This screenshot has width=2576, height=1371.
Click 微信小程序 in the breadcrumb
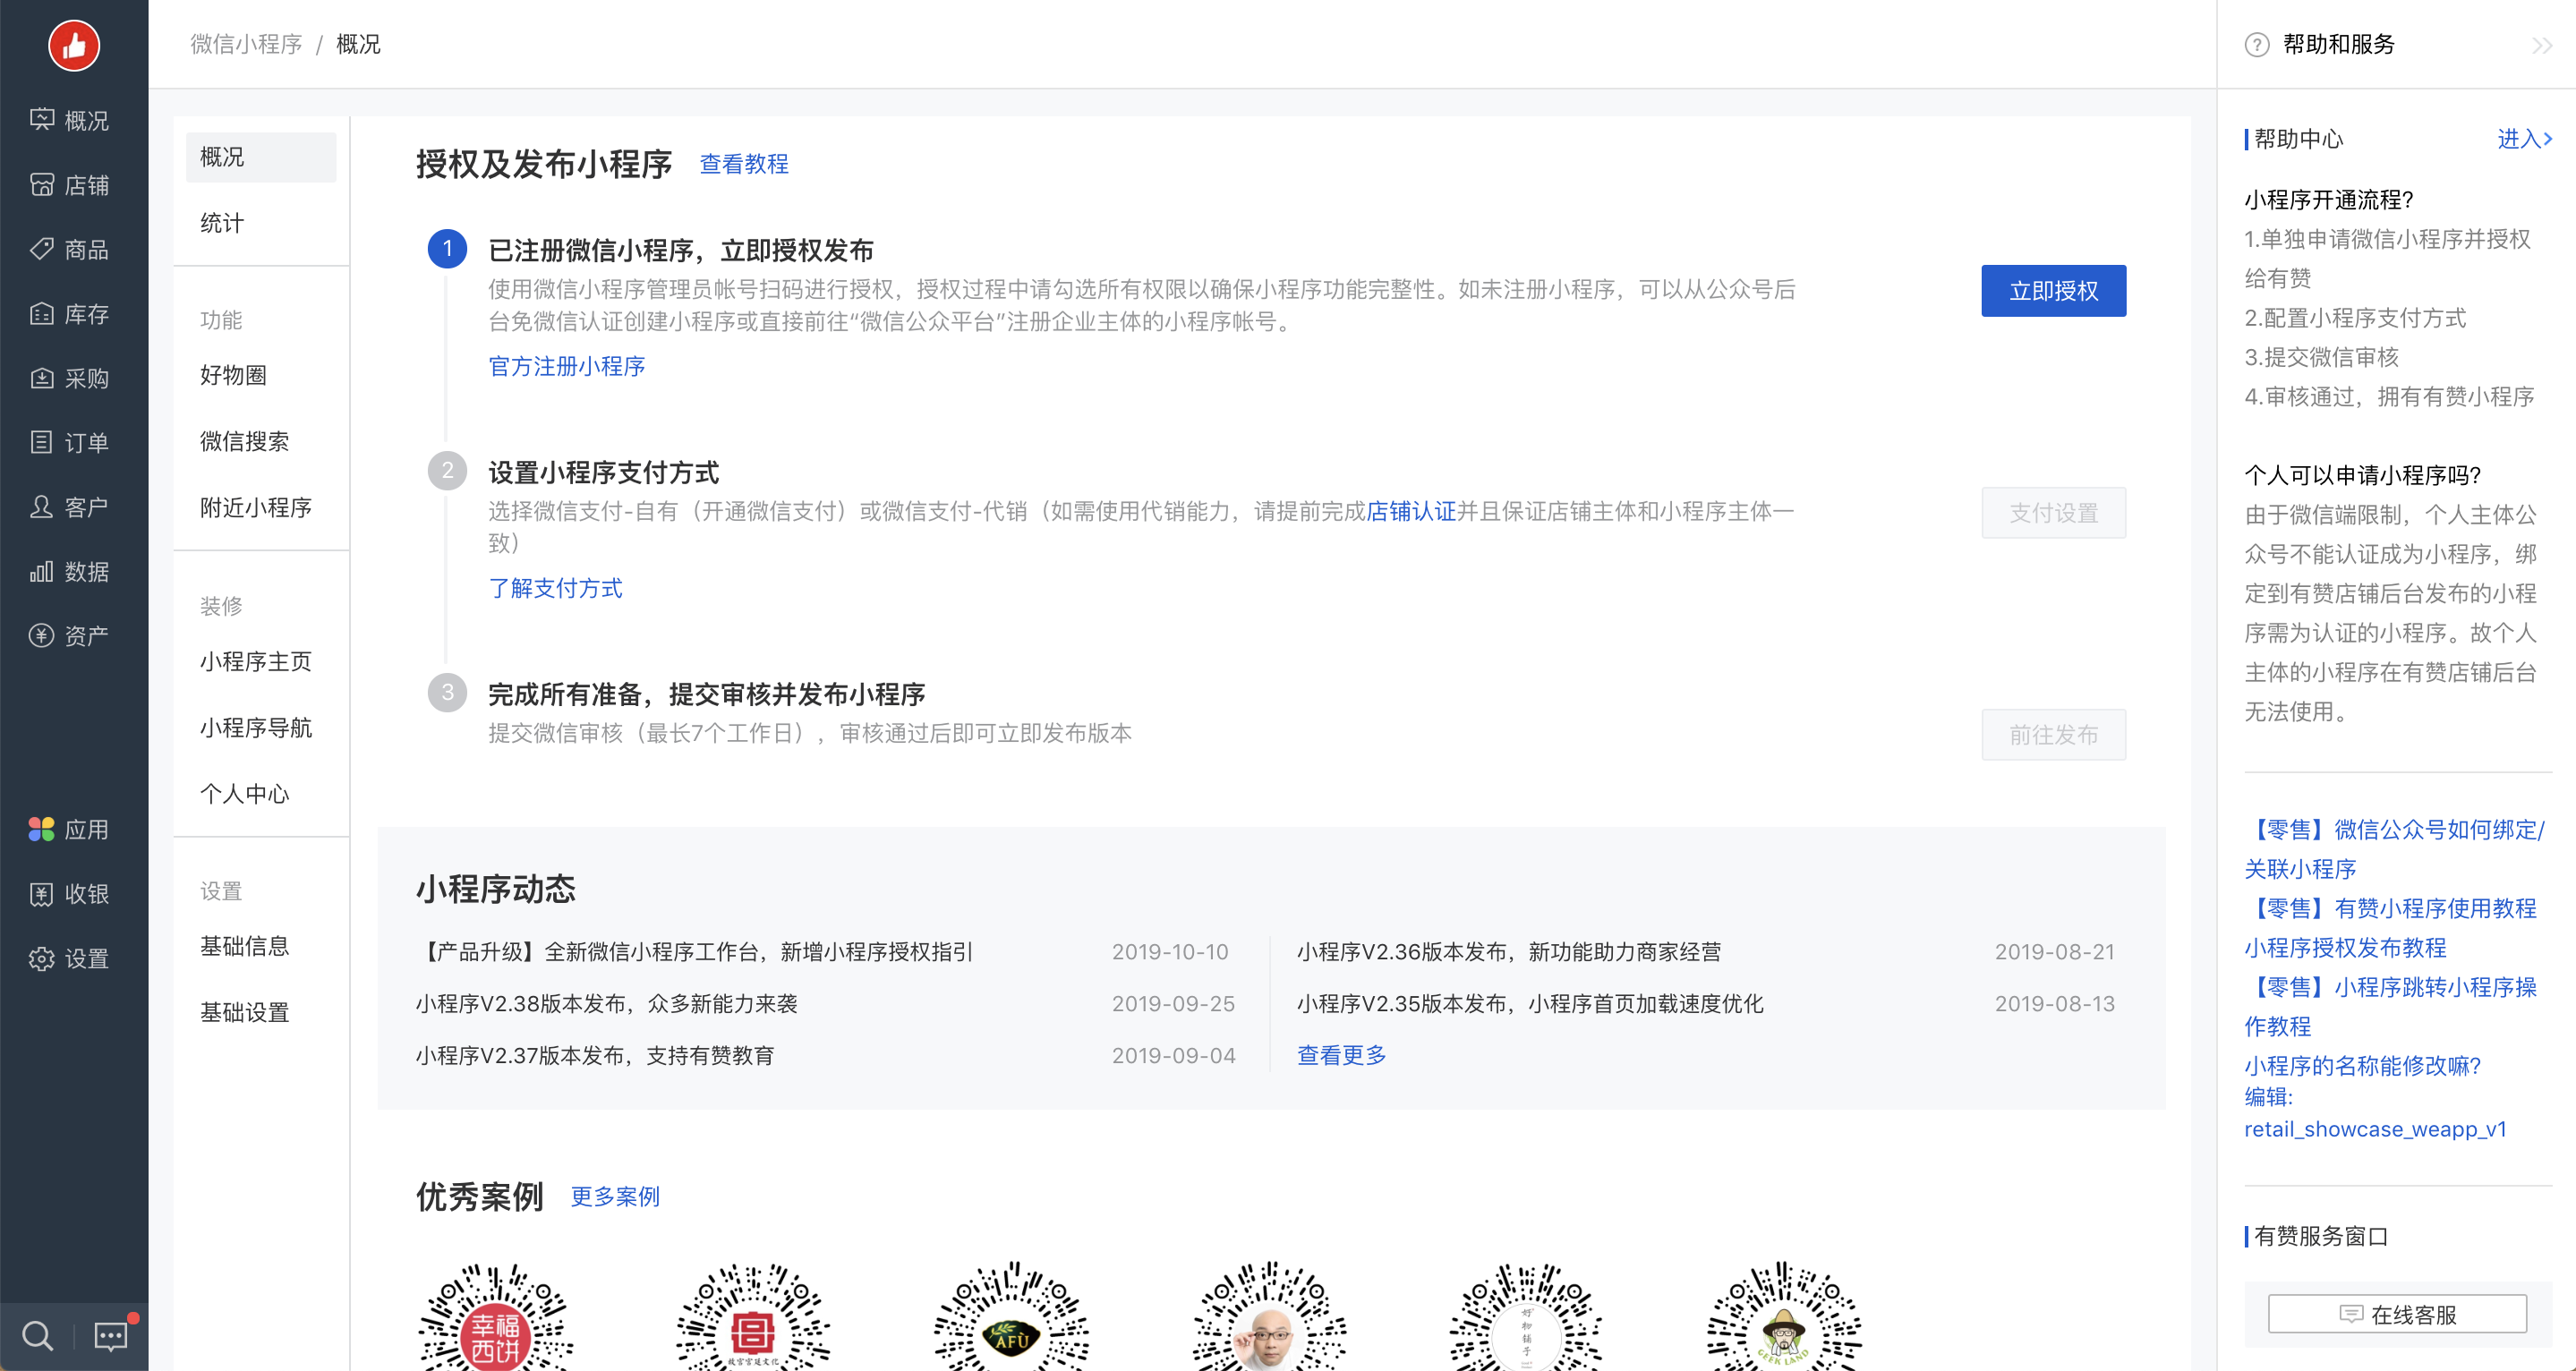(x=246, y=44)
